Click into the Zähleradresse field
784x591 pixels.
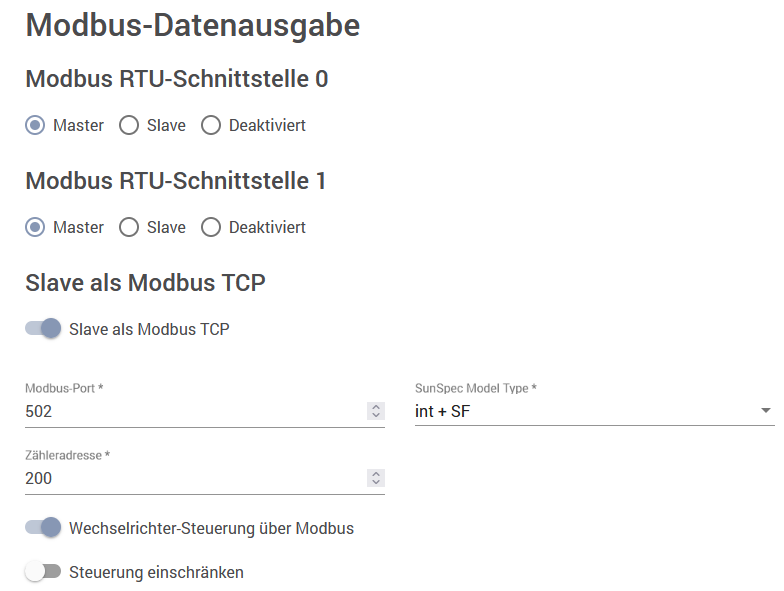click(195, 478)
